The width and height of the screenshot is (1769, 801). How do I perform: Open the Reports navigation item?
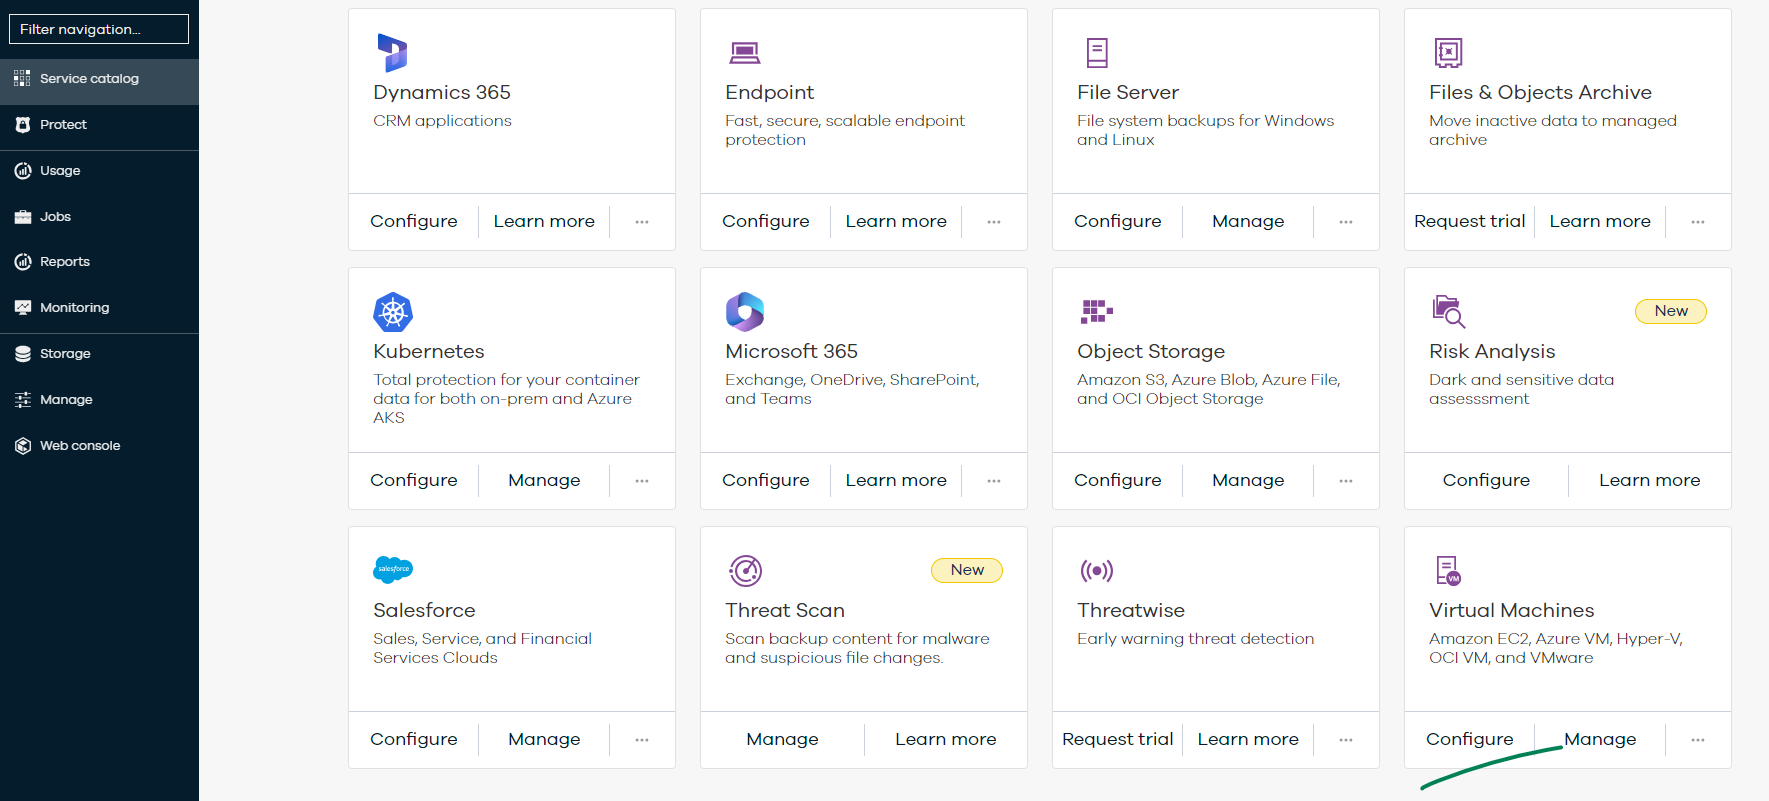(99, 262)
